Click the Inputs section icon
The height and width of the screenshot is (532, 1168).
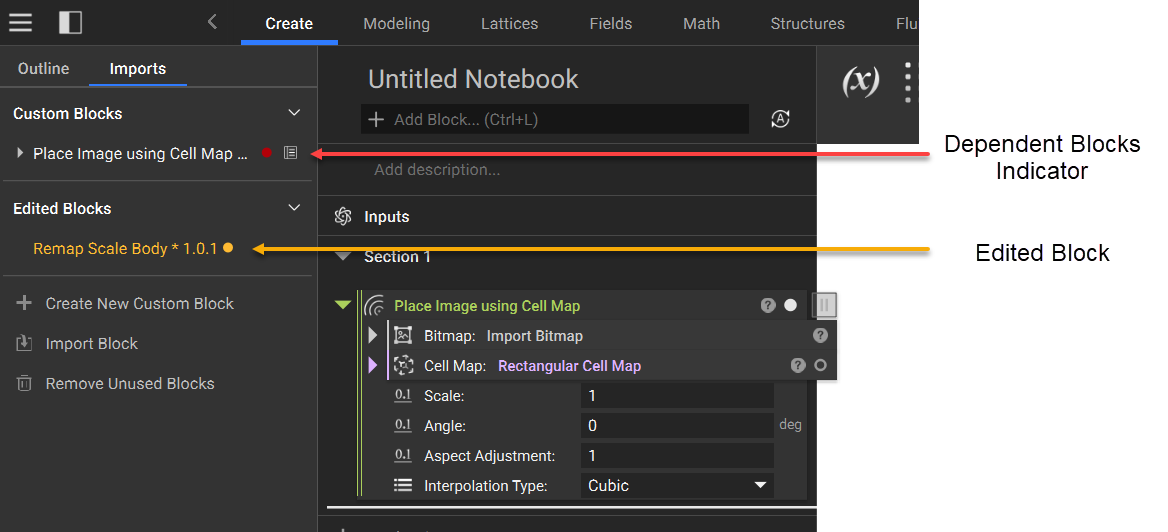click(x=343, y=217)
